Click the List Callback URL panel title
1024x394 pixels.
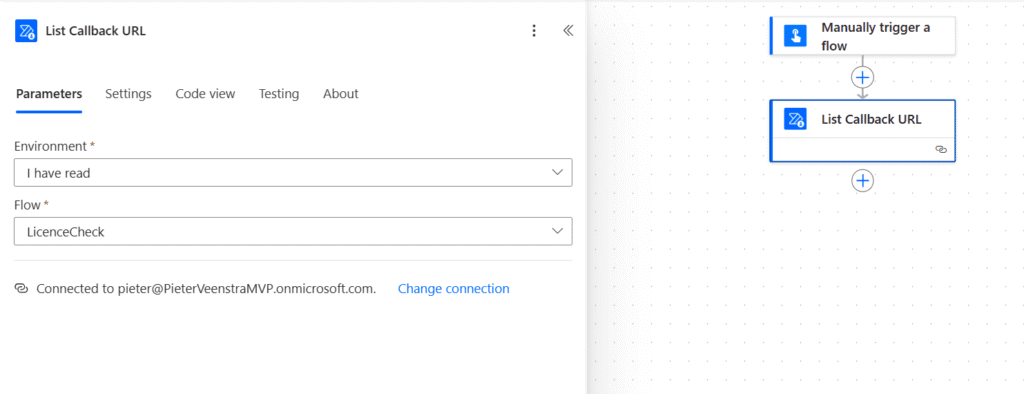pos(96,31)
